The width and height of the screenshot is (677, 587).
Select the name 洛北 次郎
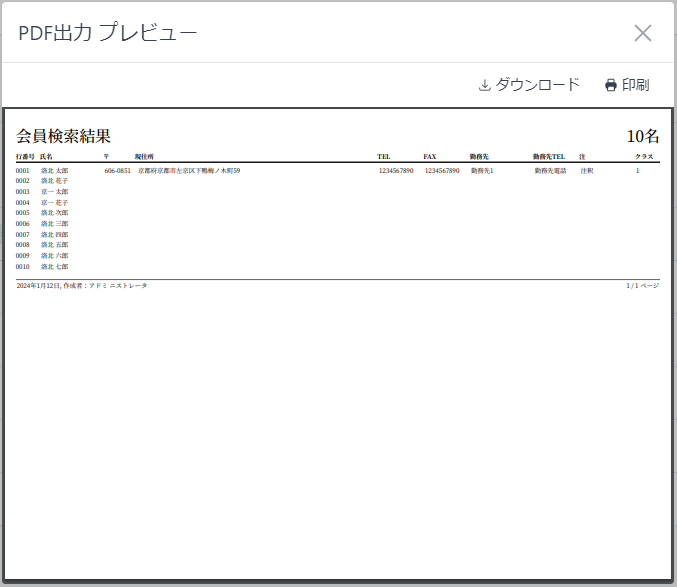click(54, 213)
